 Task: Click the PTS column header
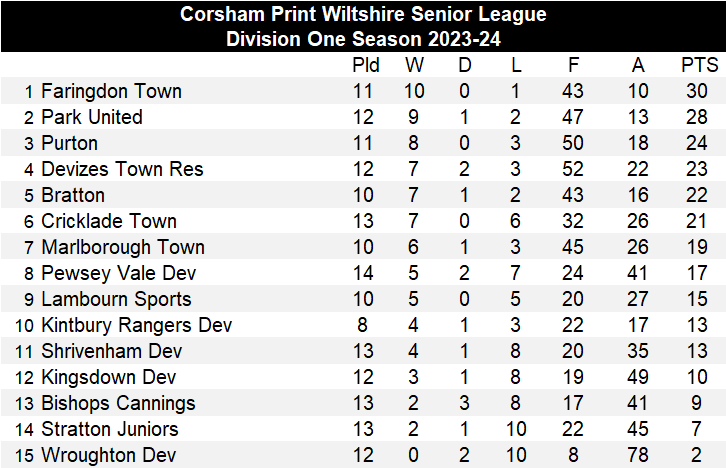(699, 65)
